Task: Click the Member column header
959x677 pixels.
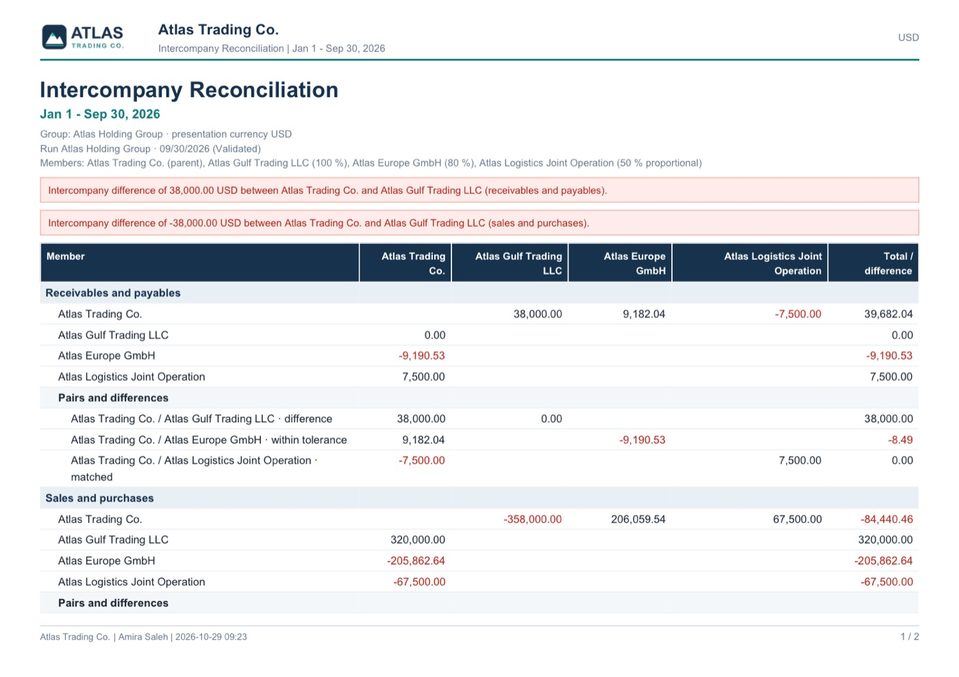Action: pyautogui.click(x=200, y=263)
